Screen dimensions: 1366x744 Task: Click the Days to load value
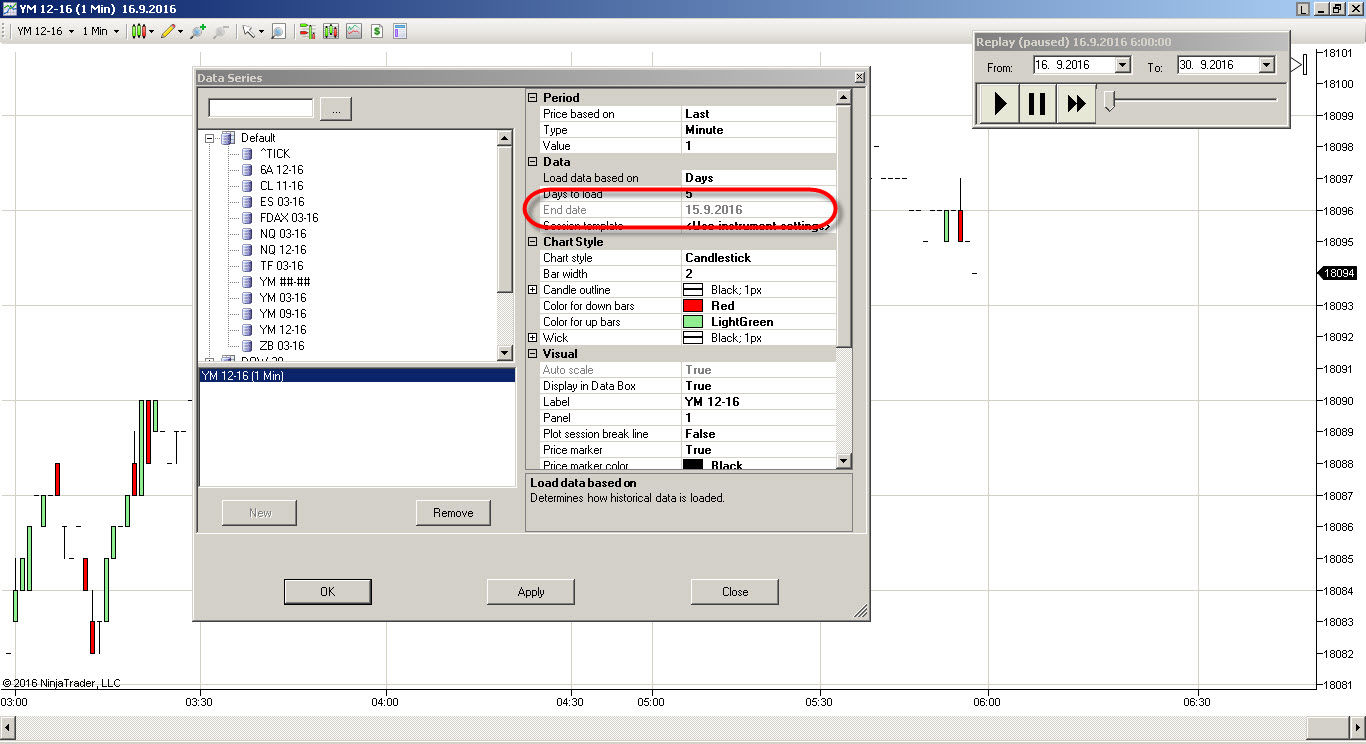click(759, 194)
